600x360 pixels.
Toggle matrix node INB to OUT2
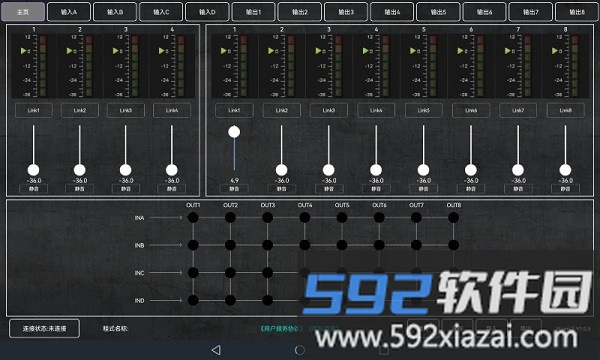point(230,245)
